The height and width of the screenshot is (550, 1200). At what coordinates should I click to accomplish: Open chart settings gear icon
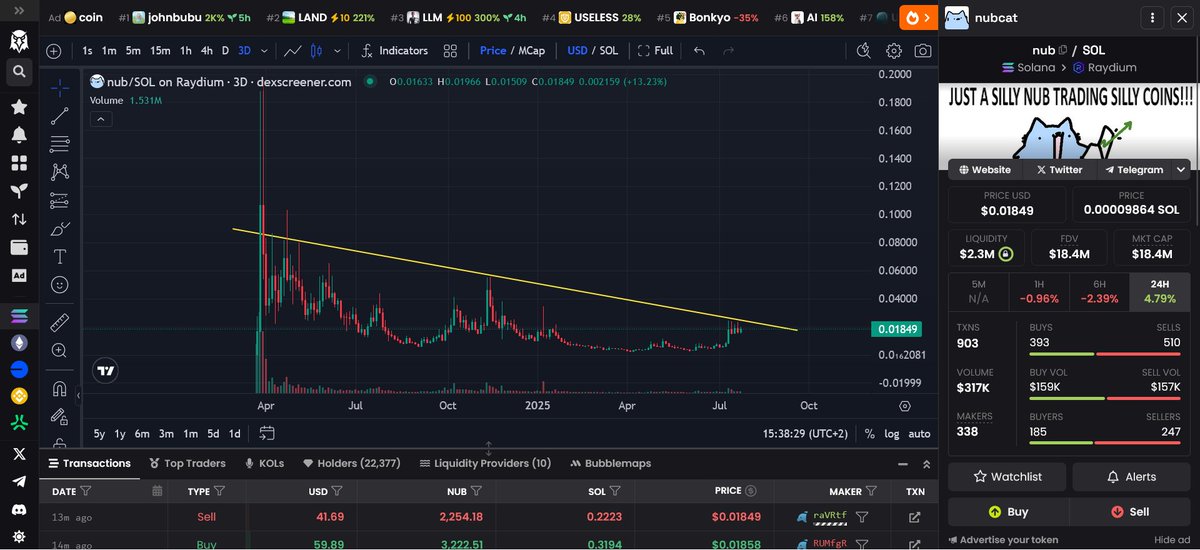click(x=894, y=51)
